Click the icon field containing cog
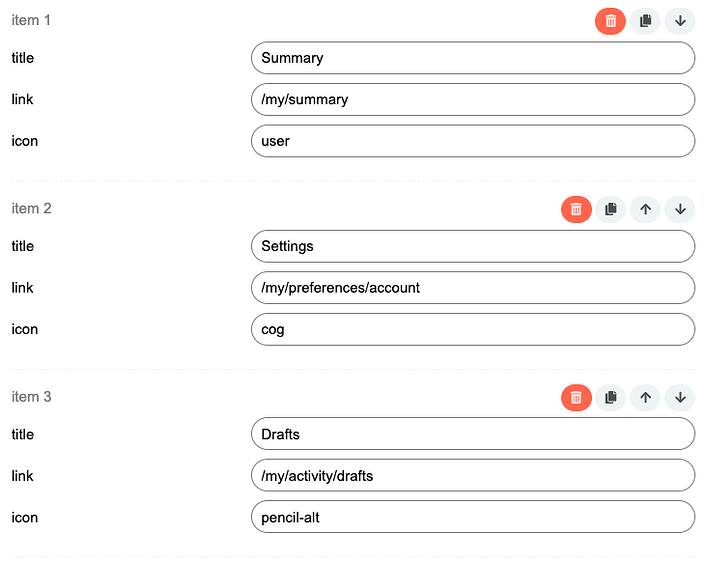 click(x=472, y=329)
